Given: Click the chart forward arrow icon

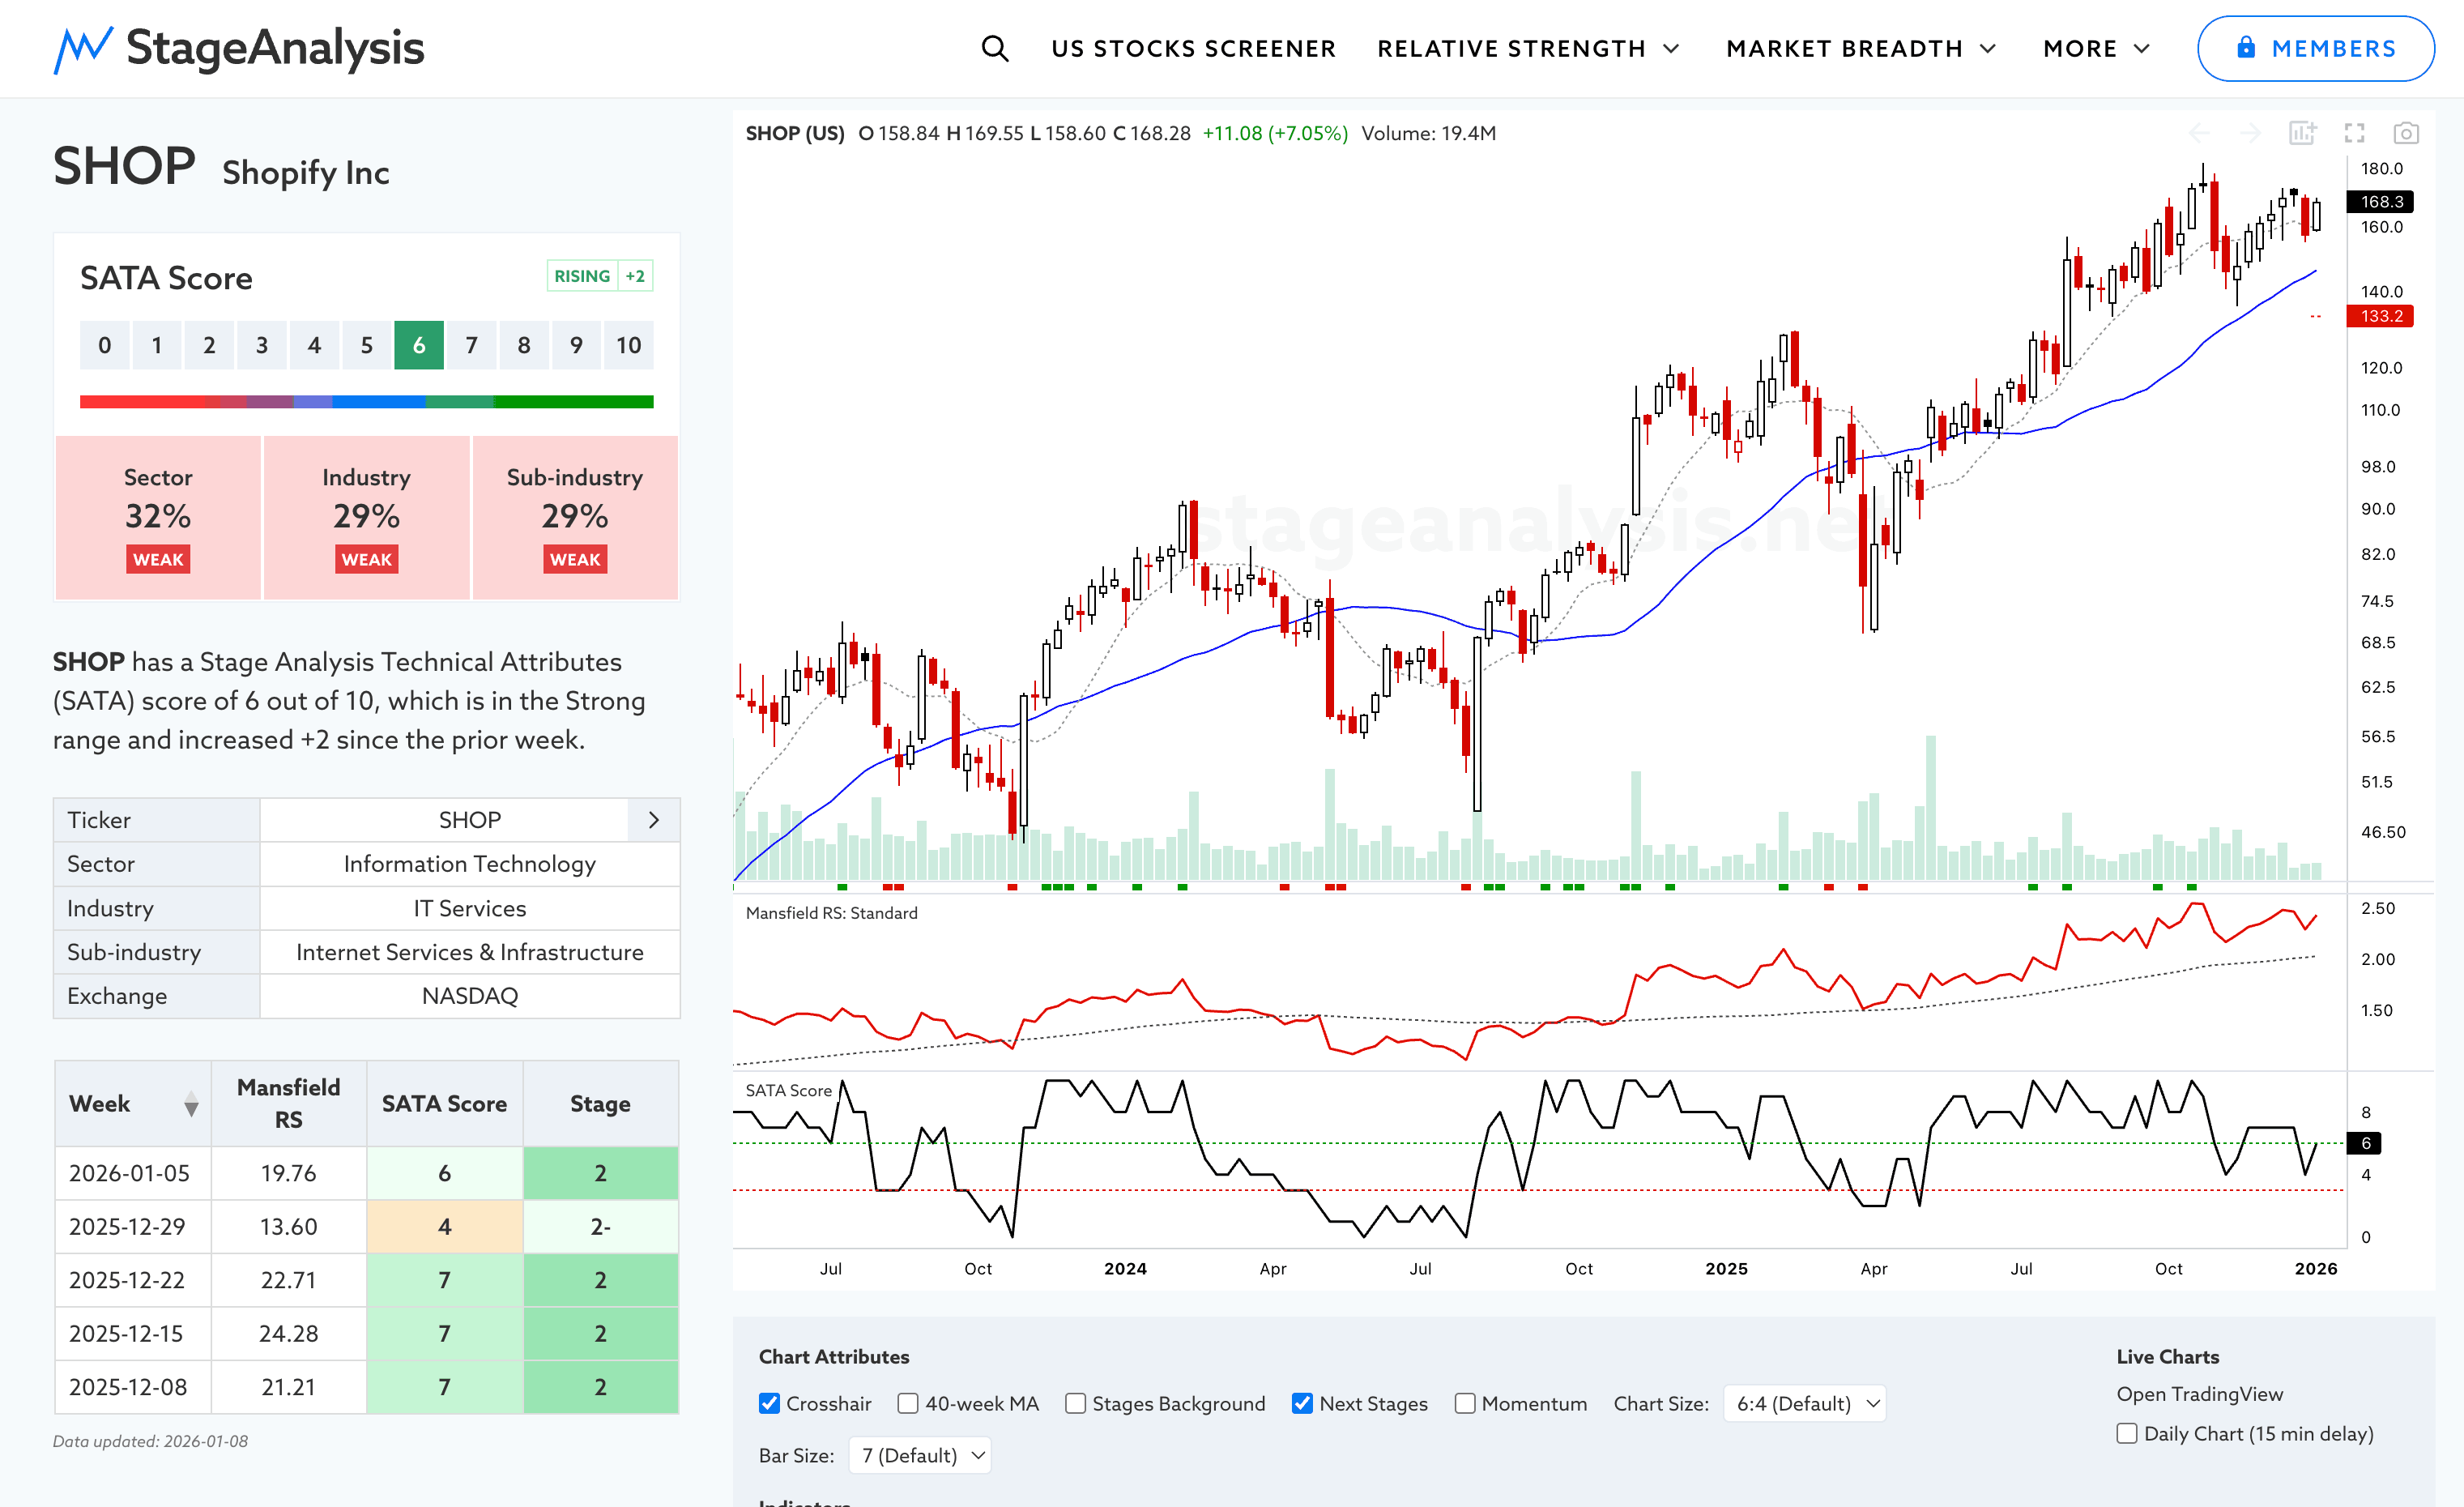Looking at the screenshot, I should pos(2250,133).
